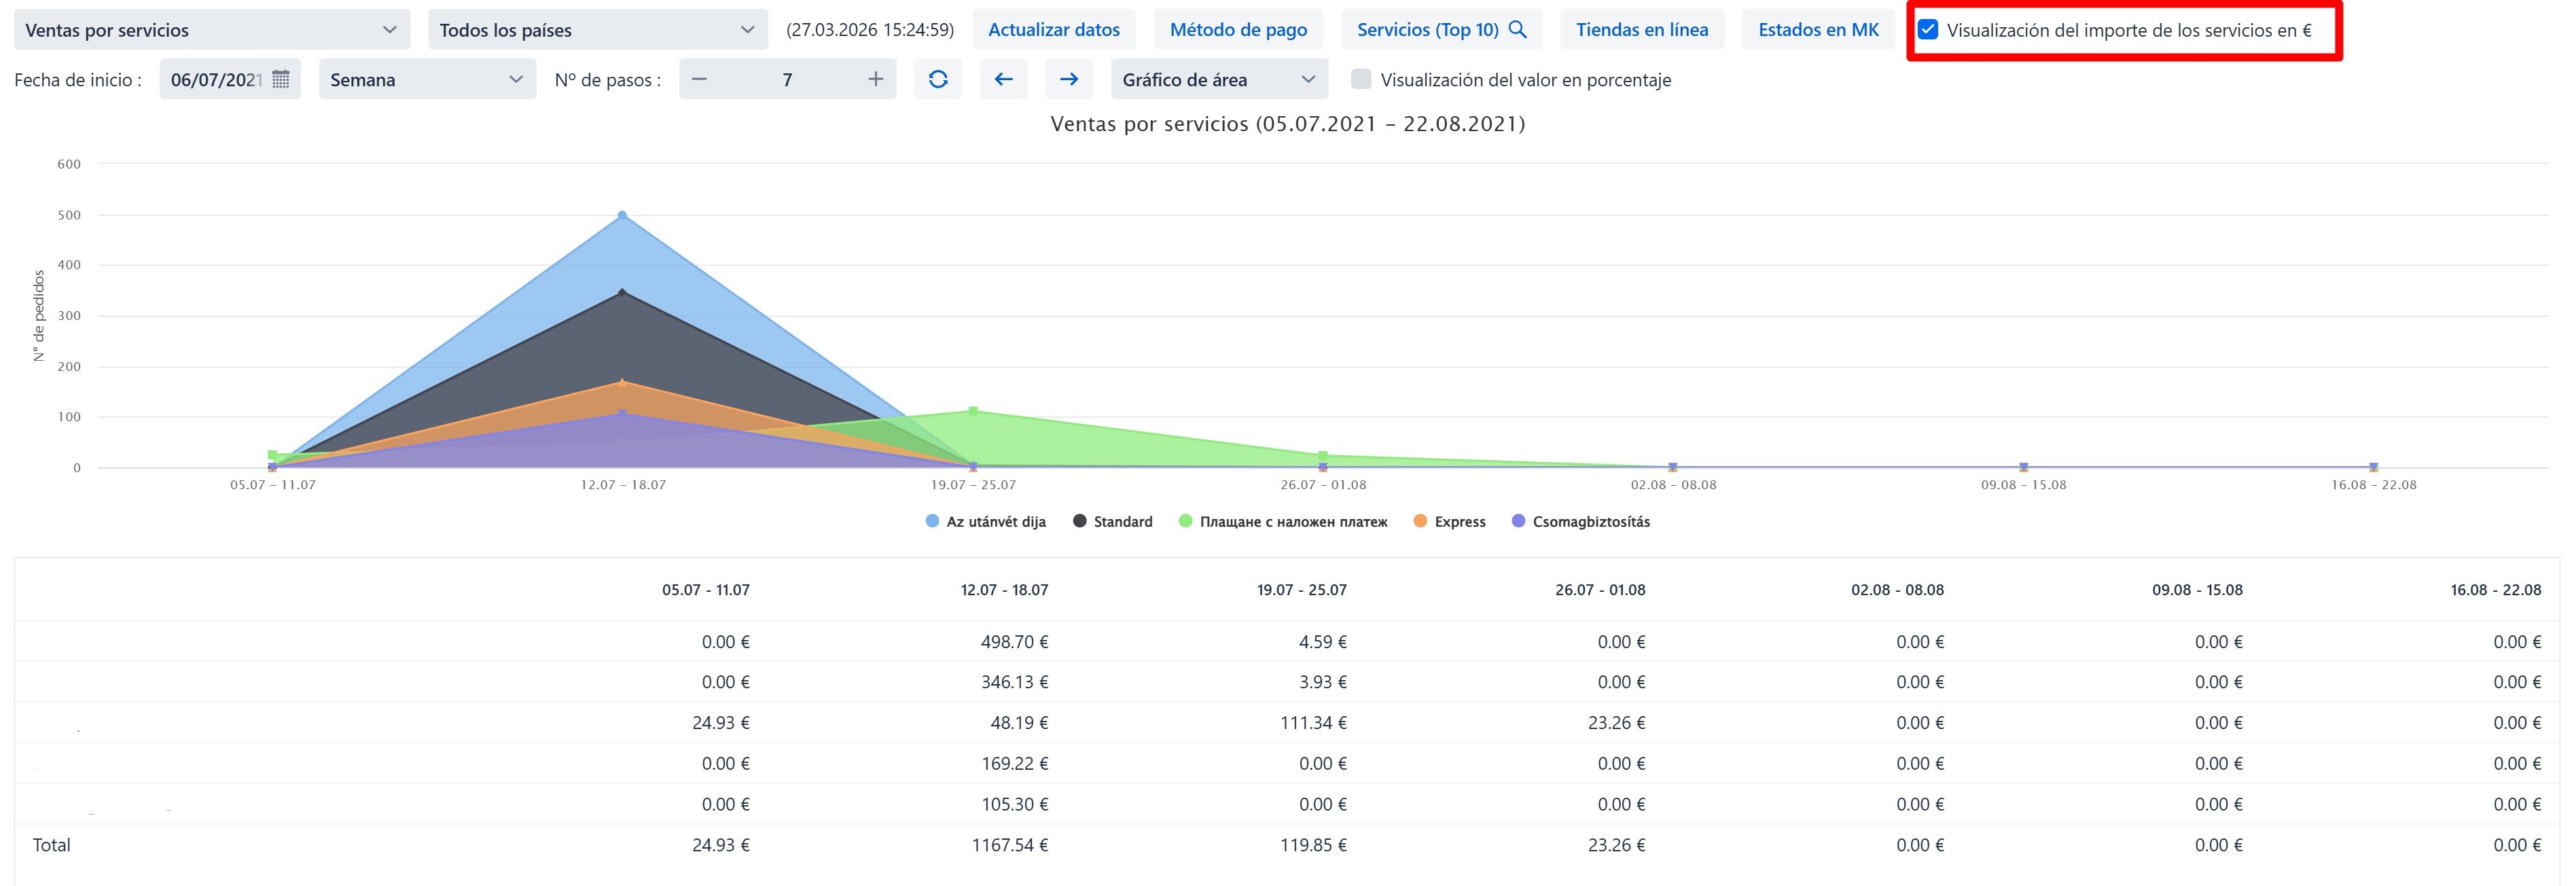
Task: Click the Estados en MK button
Action: [x=1817, y=30]
